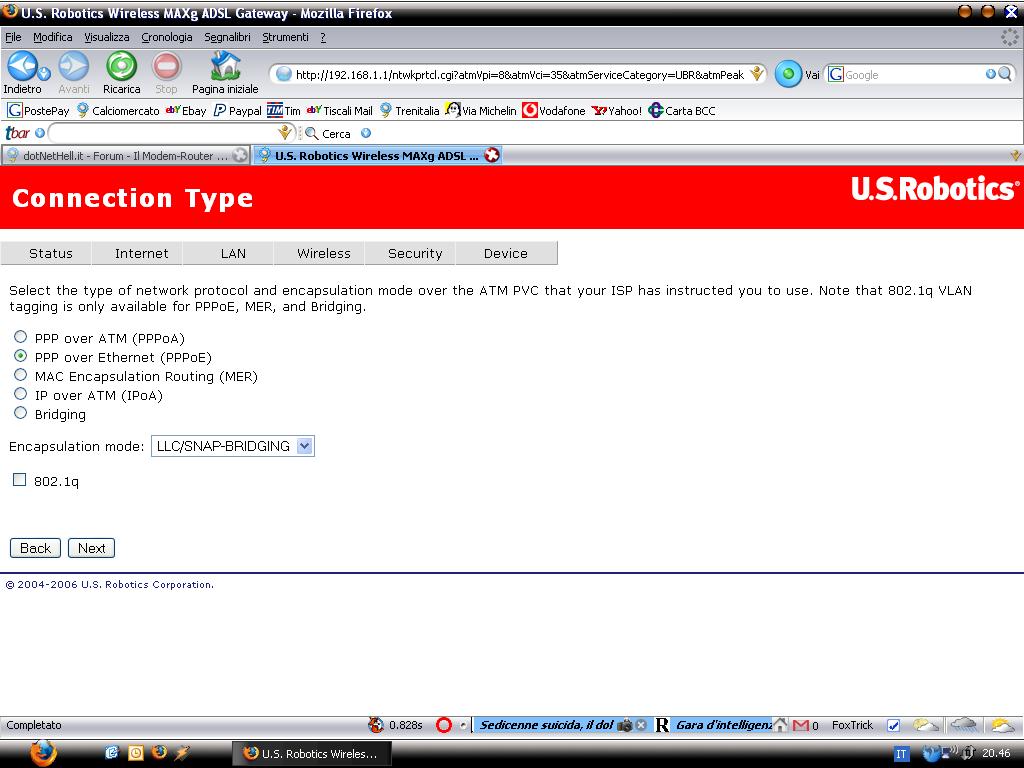This screenshot has width=1024, height=768.
Task: Click the home icon in the status bar
Action: (x=780, y=724)
